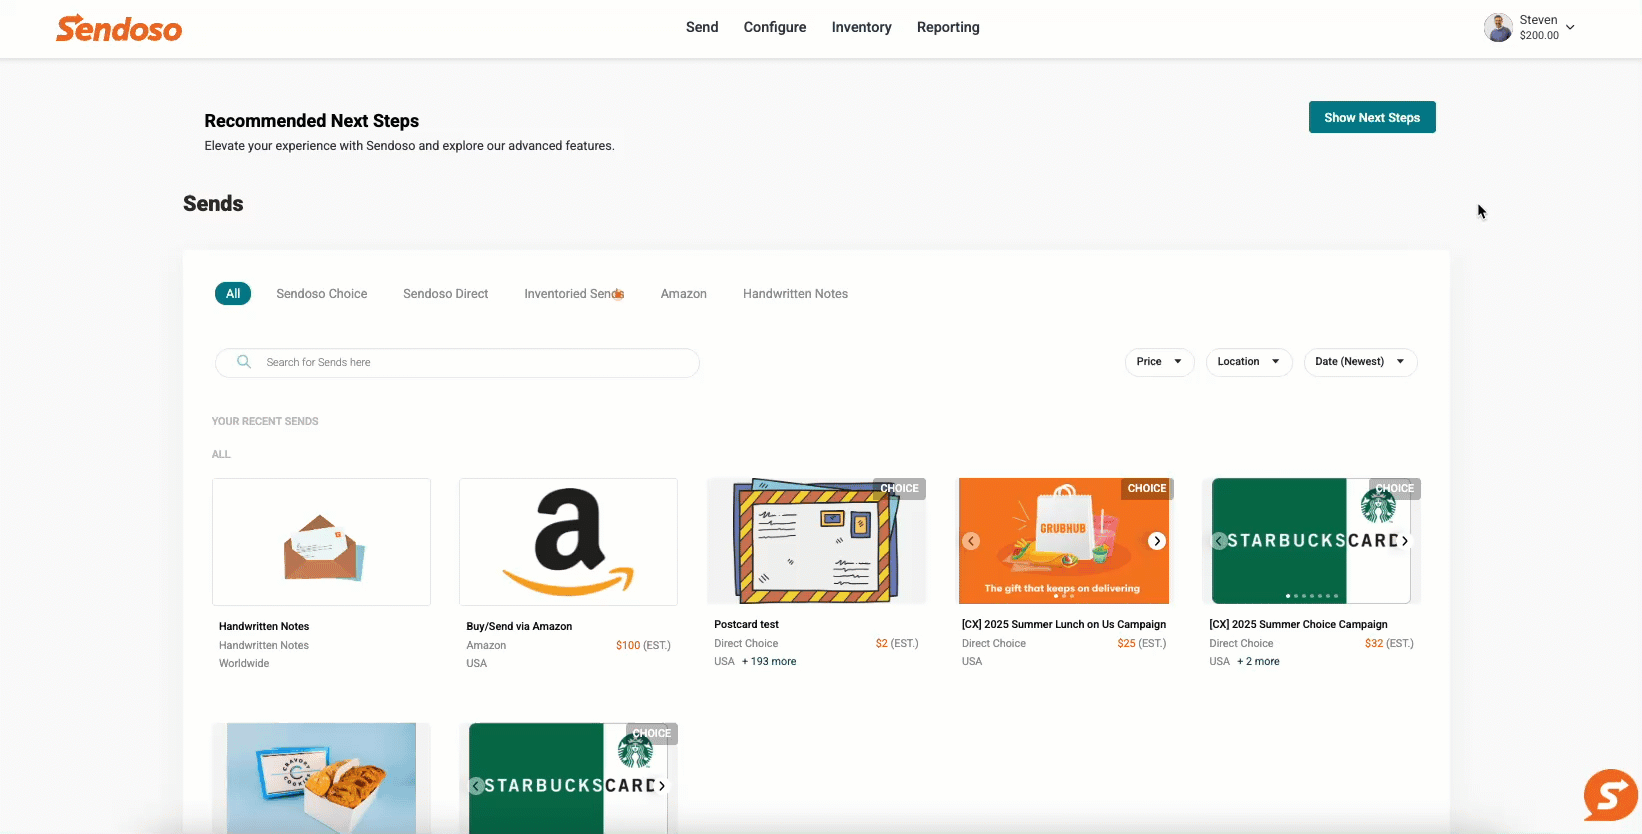
Task: Click the $100 (EST.) Amazon price
Action: [643, 645]
